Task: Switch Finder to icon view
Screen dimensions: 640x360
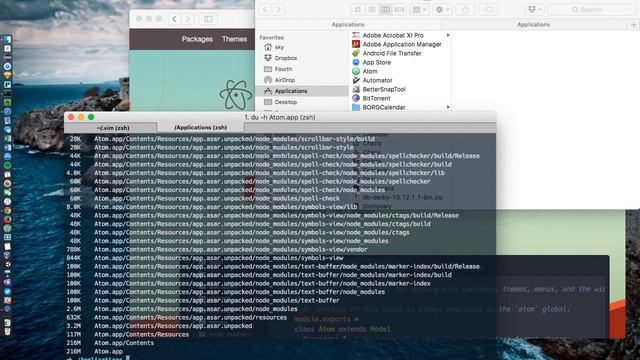Action: 358,9
